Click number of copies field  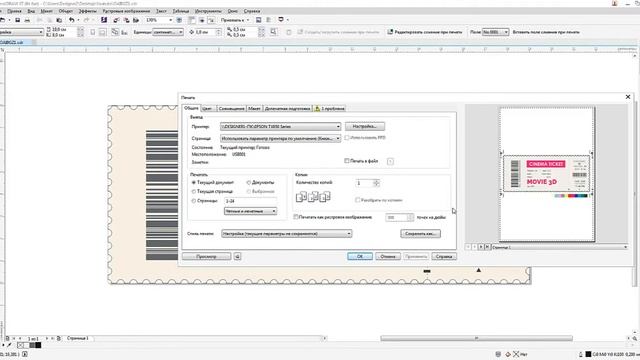pos(364,183)
